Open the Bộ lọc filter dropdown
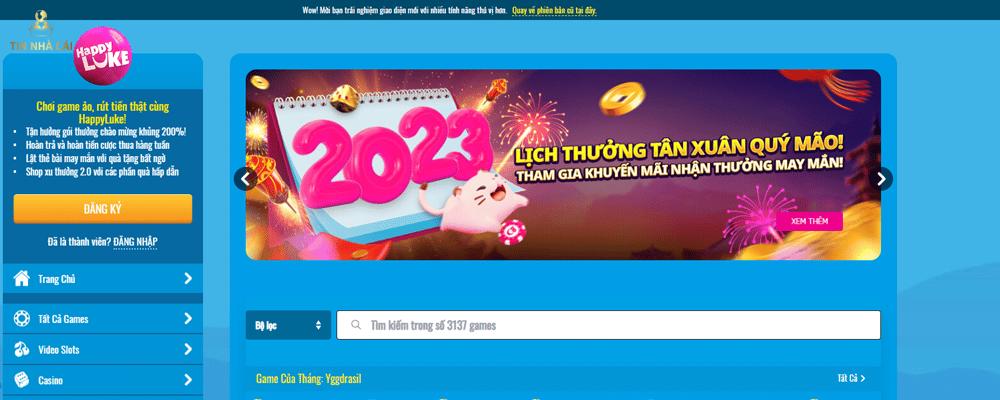 [288, 325]
